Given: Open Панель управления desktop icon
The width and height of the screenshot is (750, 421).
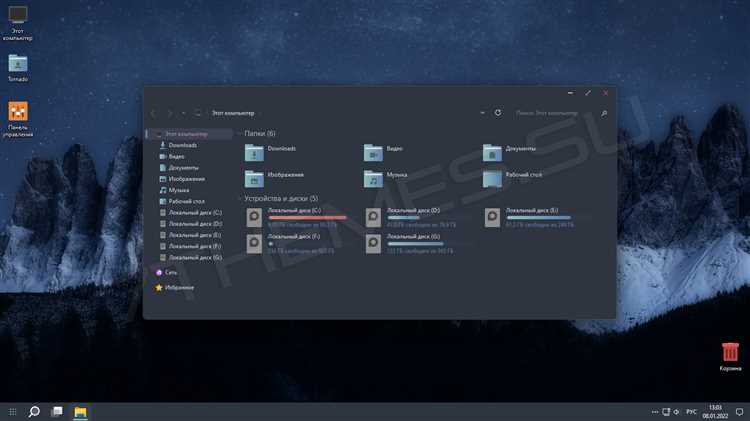Looking at the screenshot, I should pyautogui.click(x=18, y=120).
